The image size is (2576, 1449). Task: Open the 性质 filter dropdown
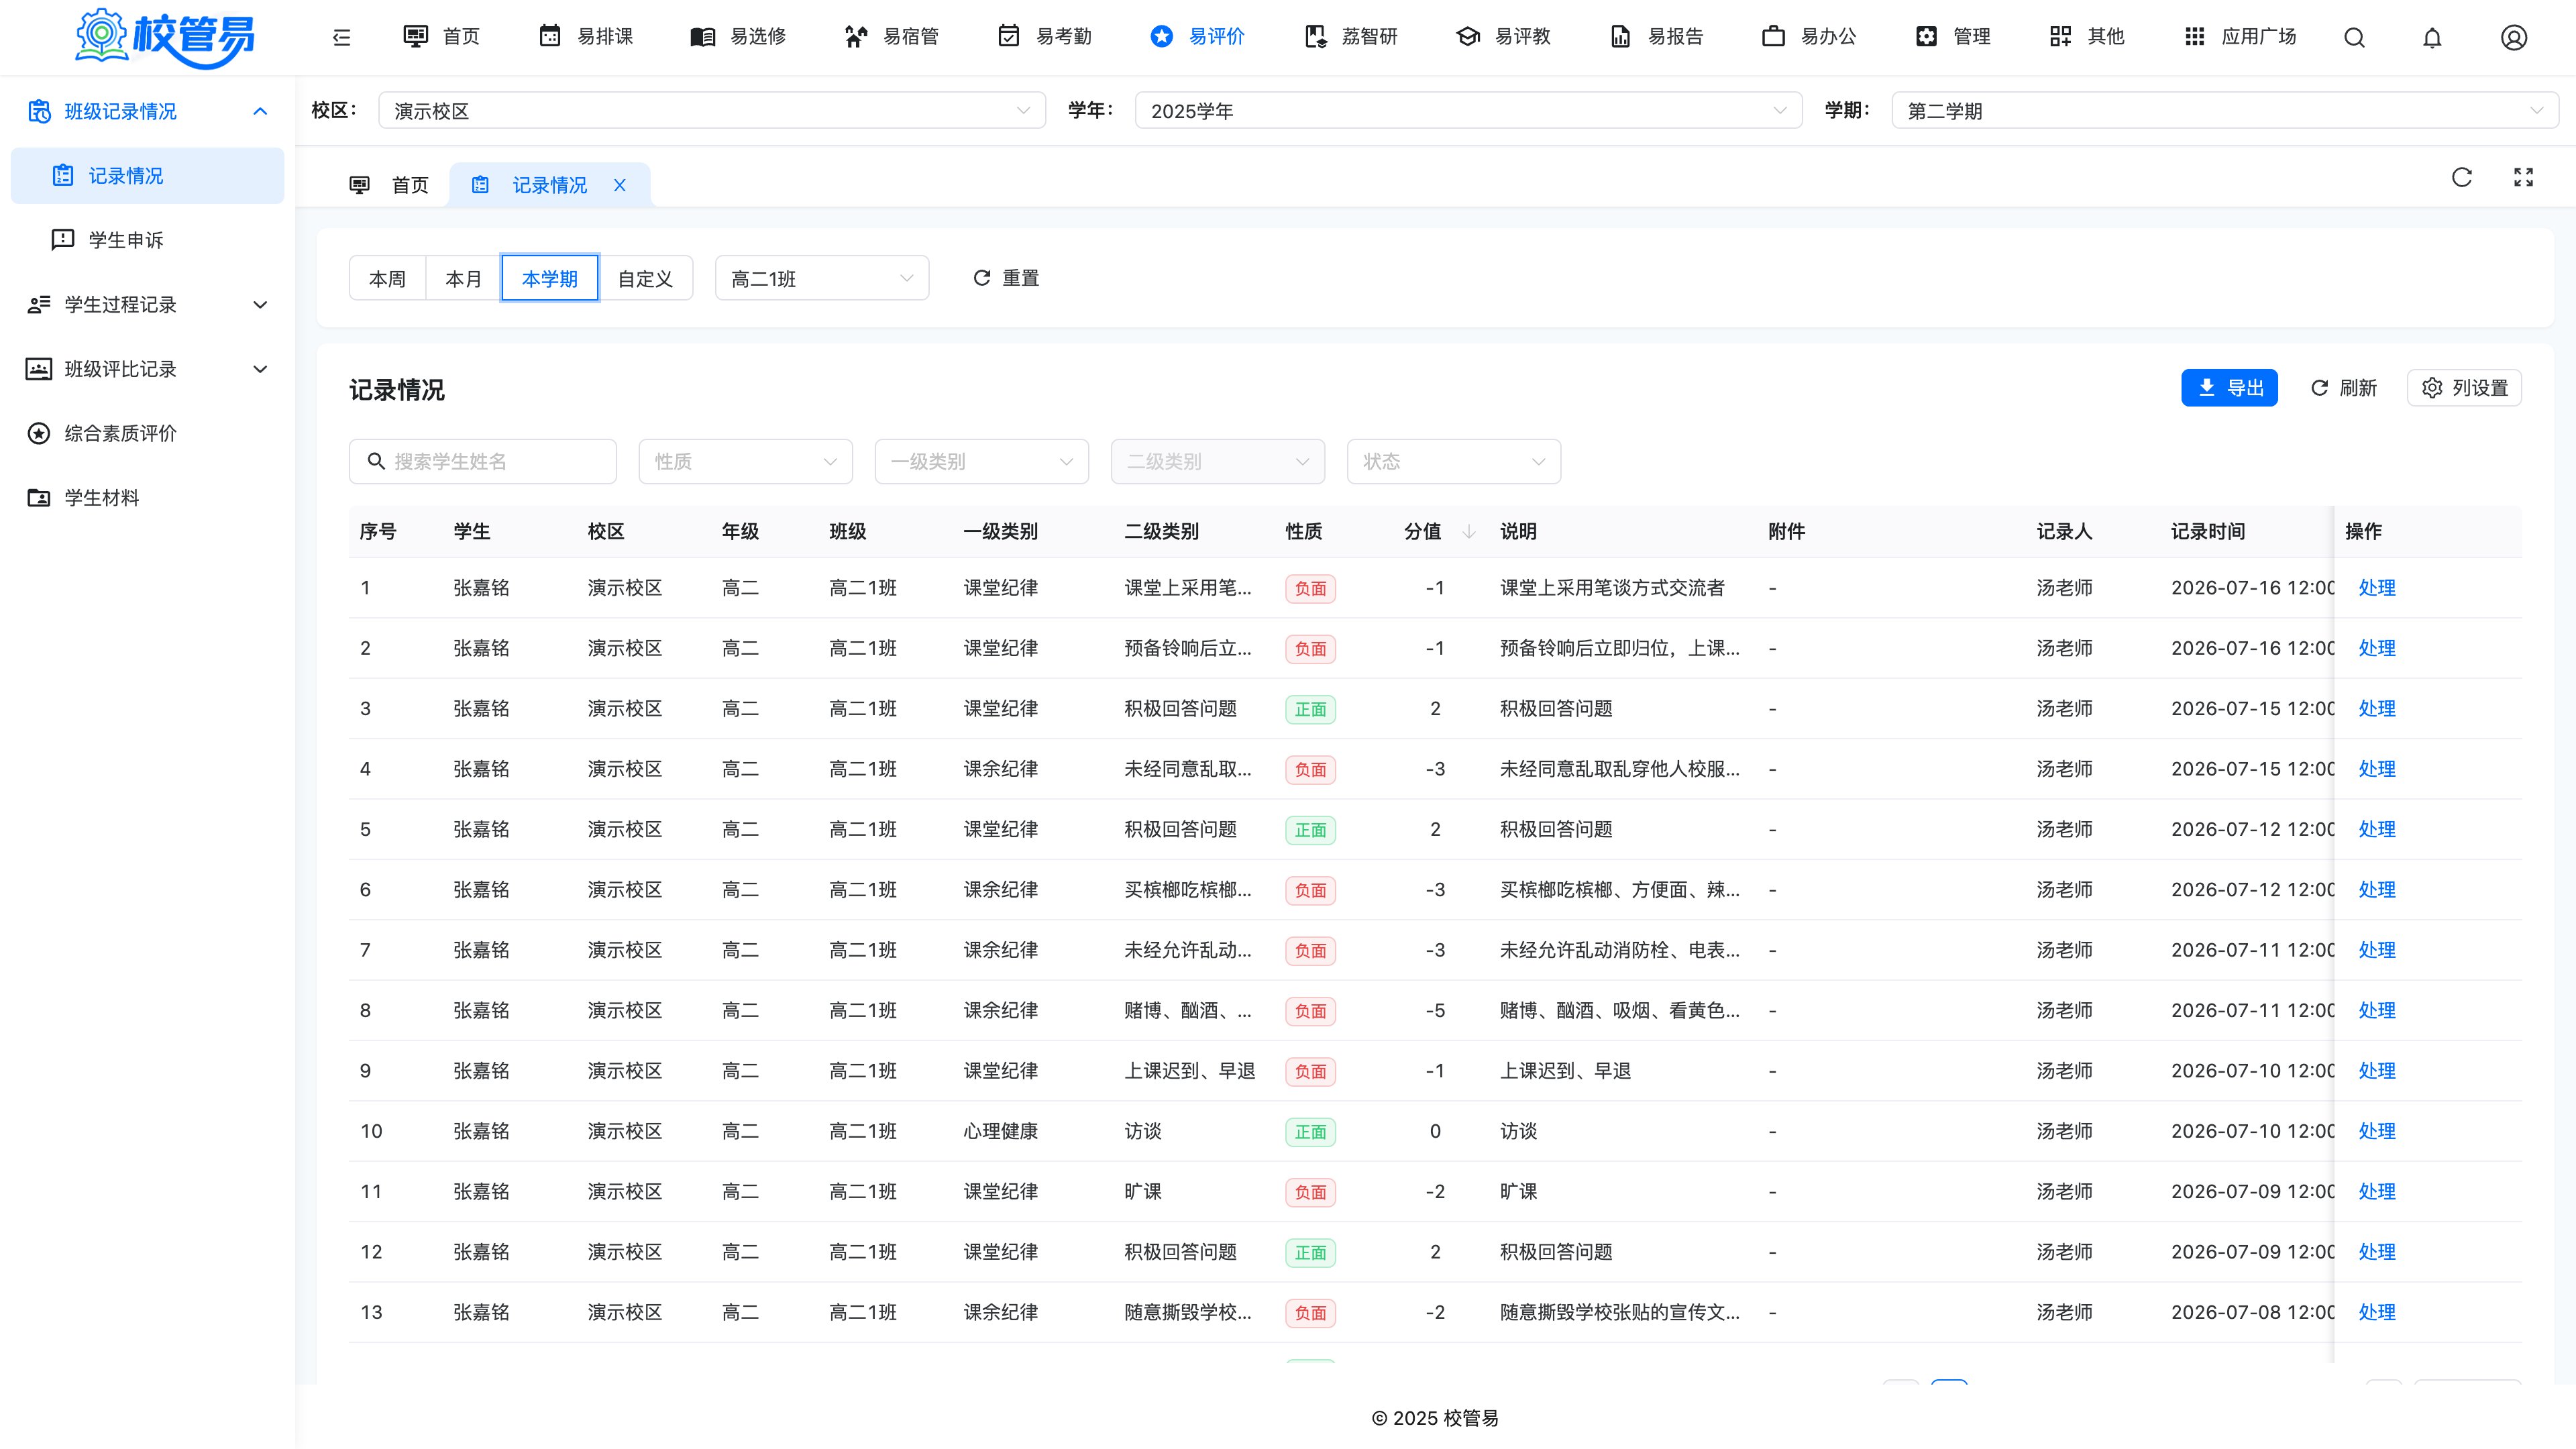(x=746, y=461)
